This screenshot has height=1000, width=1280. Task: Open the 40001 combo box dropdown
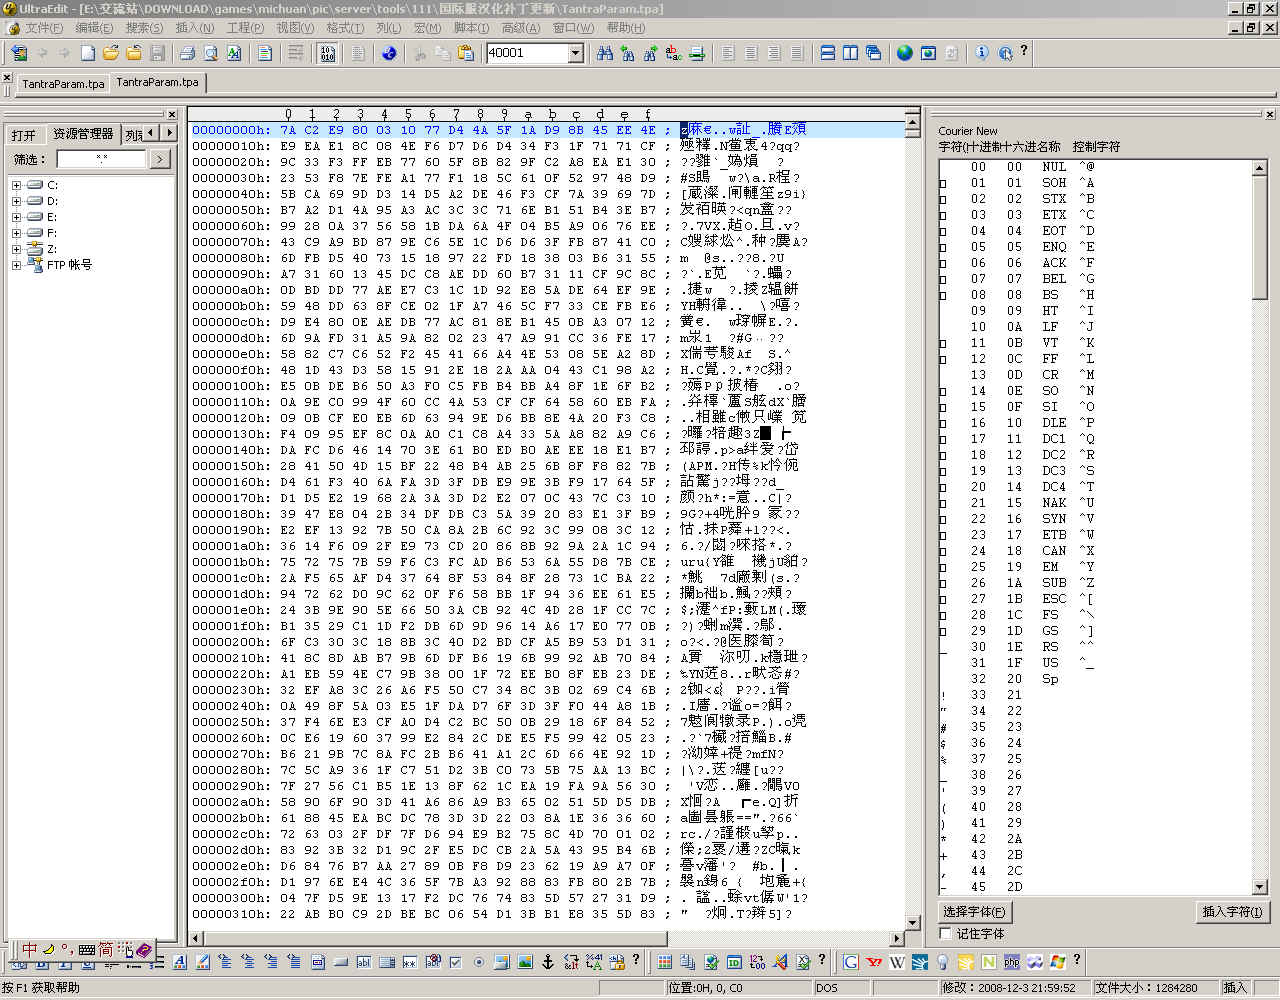click(x=575, y=53)
